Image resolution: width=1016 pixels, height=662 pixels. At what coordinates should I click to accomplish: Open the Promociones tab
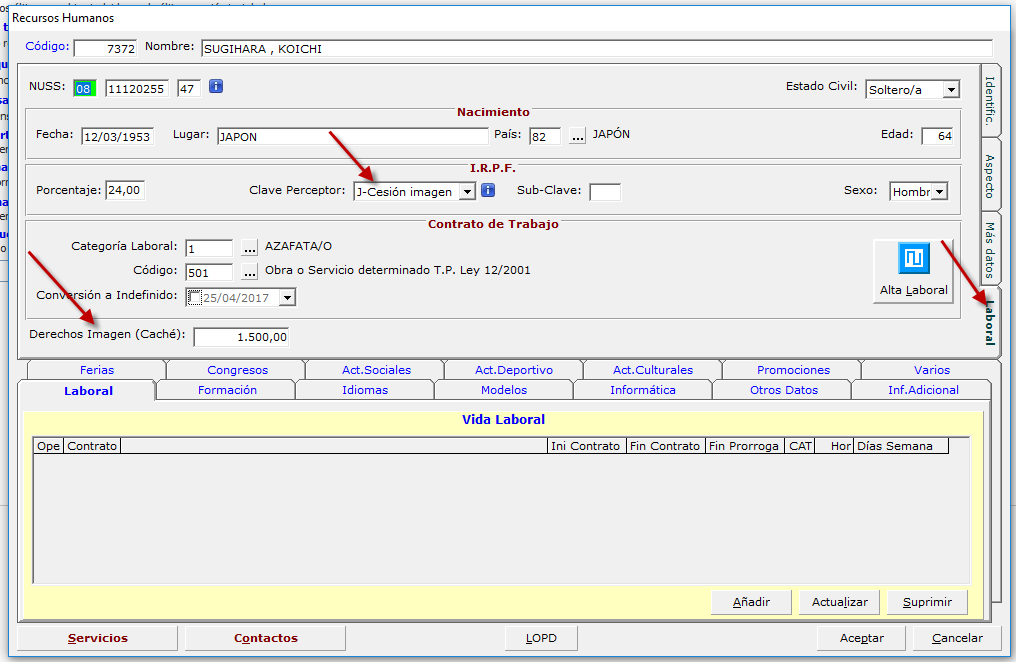click(x=793, y=370)
